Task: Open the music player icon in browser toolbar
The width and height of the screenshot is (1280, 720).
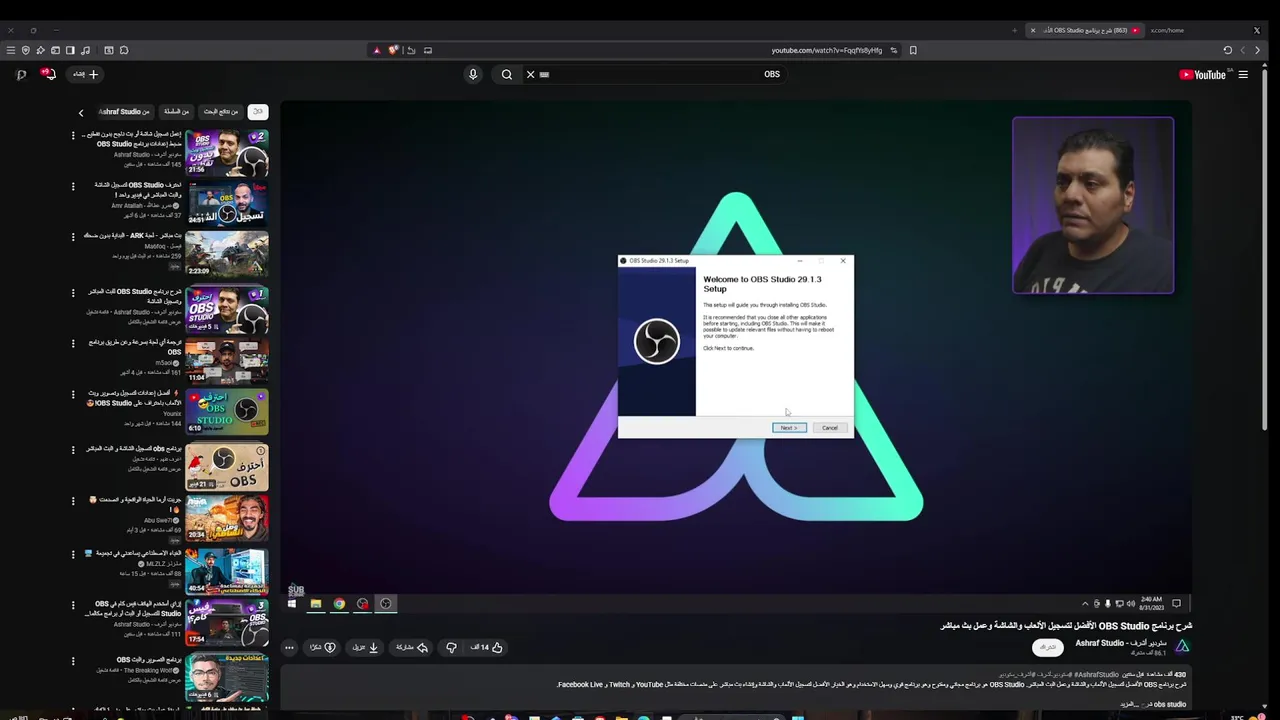Action: pyautogui.click(x=85, y=50)
